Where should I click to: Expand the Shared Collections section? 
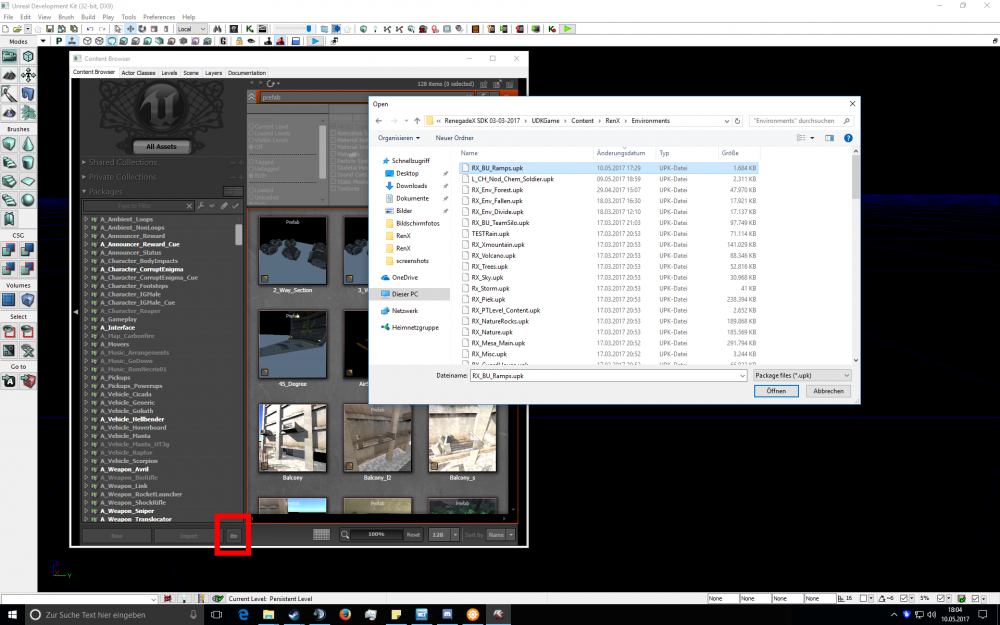tap(84, 162)
